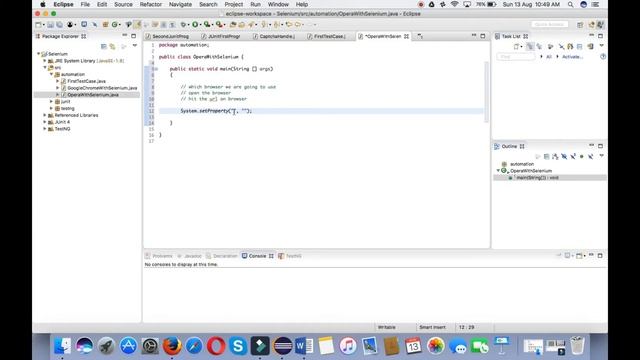This screenshot has height=360, width=640.
Task: Open Opera browser from the Dock
Action: coord(216,346)
